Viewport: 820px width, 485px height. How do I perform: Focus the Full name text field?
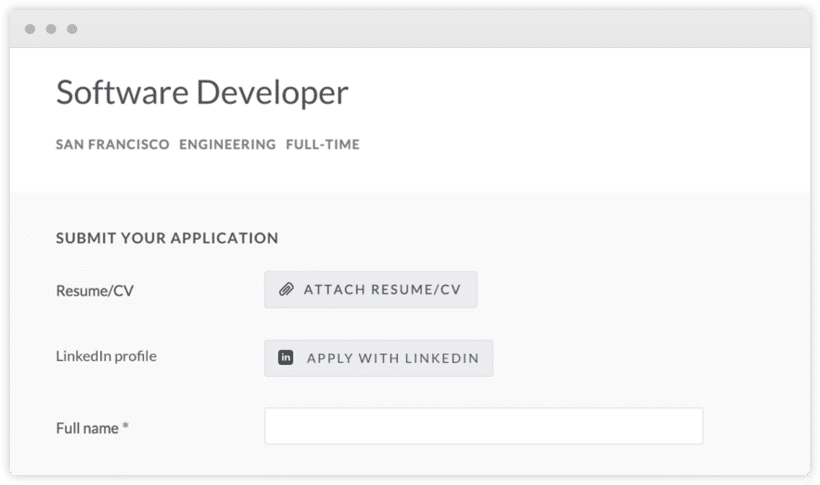point(484,426)
